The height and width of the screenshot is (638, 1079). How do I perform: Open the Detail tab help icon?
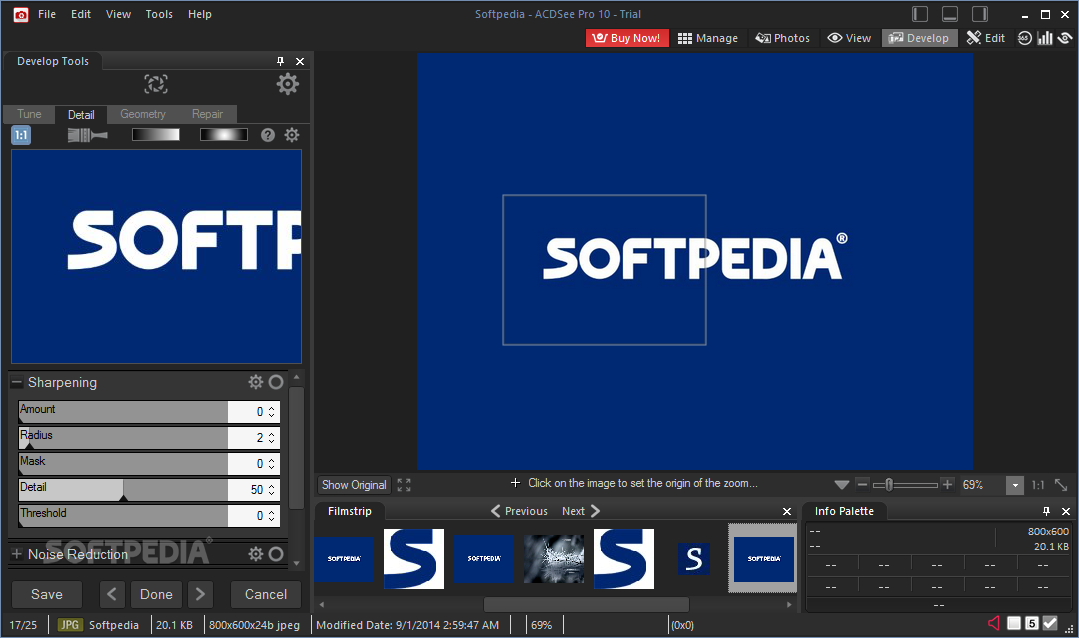268,135
